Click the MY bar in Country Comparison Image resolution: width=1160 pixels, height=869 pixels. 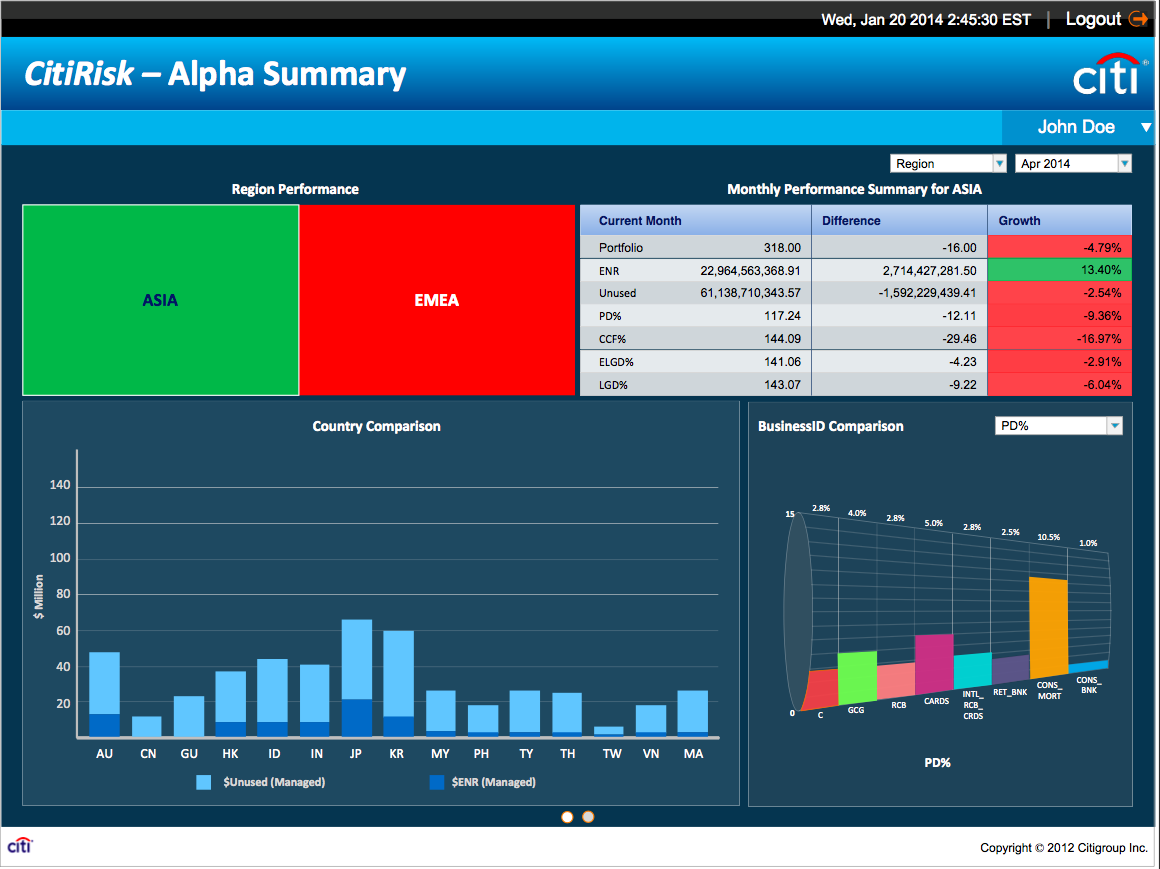(x=441, y=714)
